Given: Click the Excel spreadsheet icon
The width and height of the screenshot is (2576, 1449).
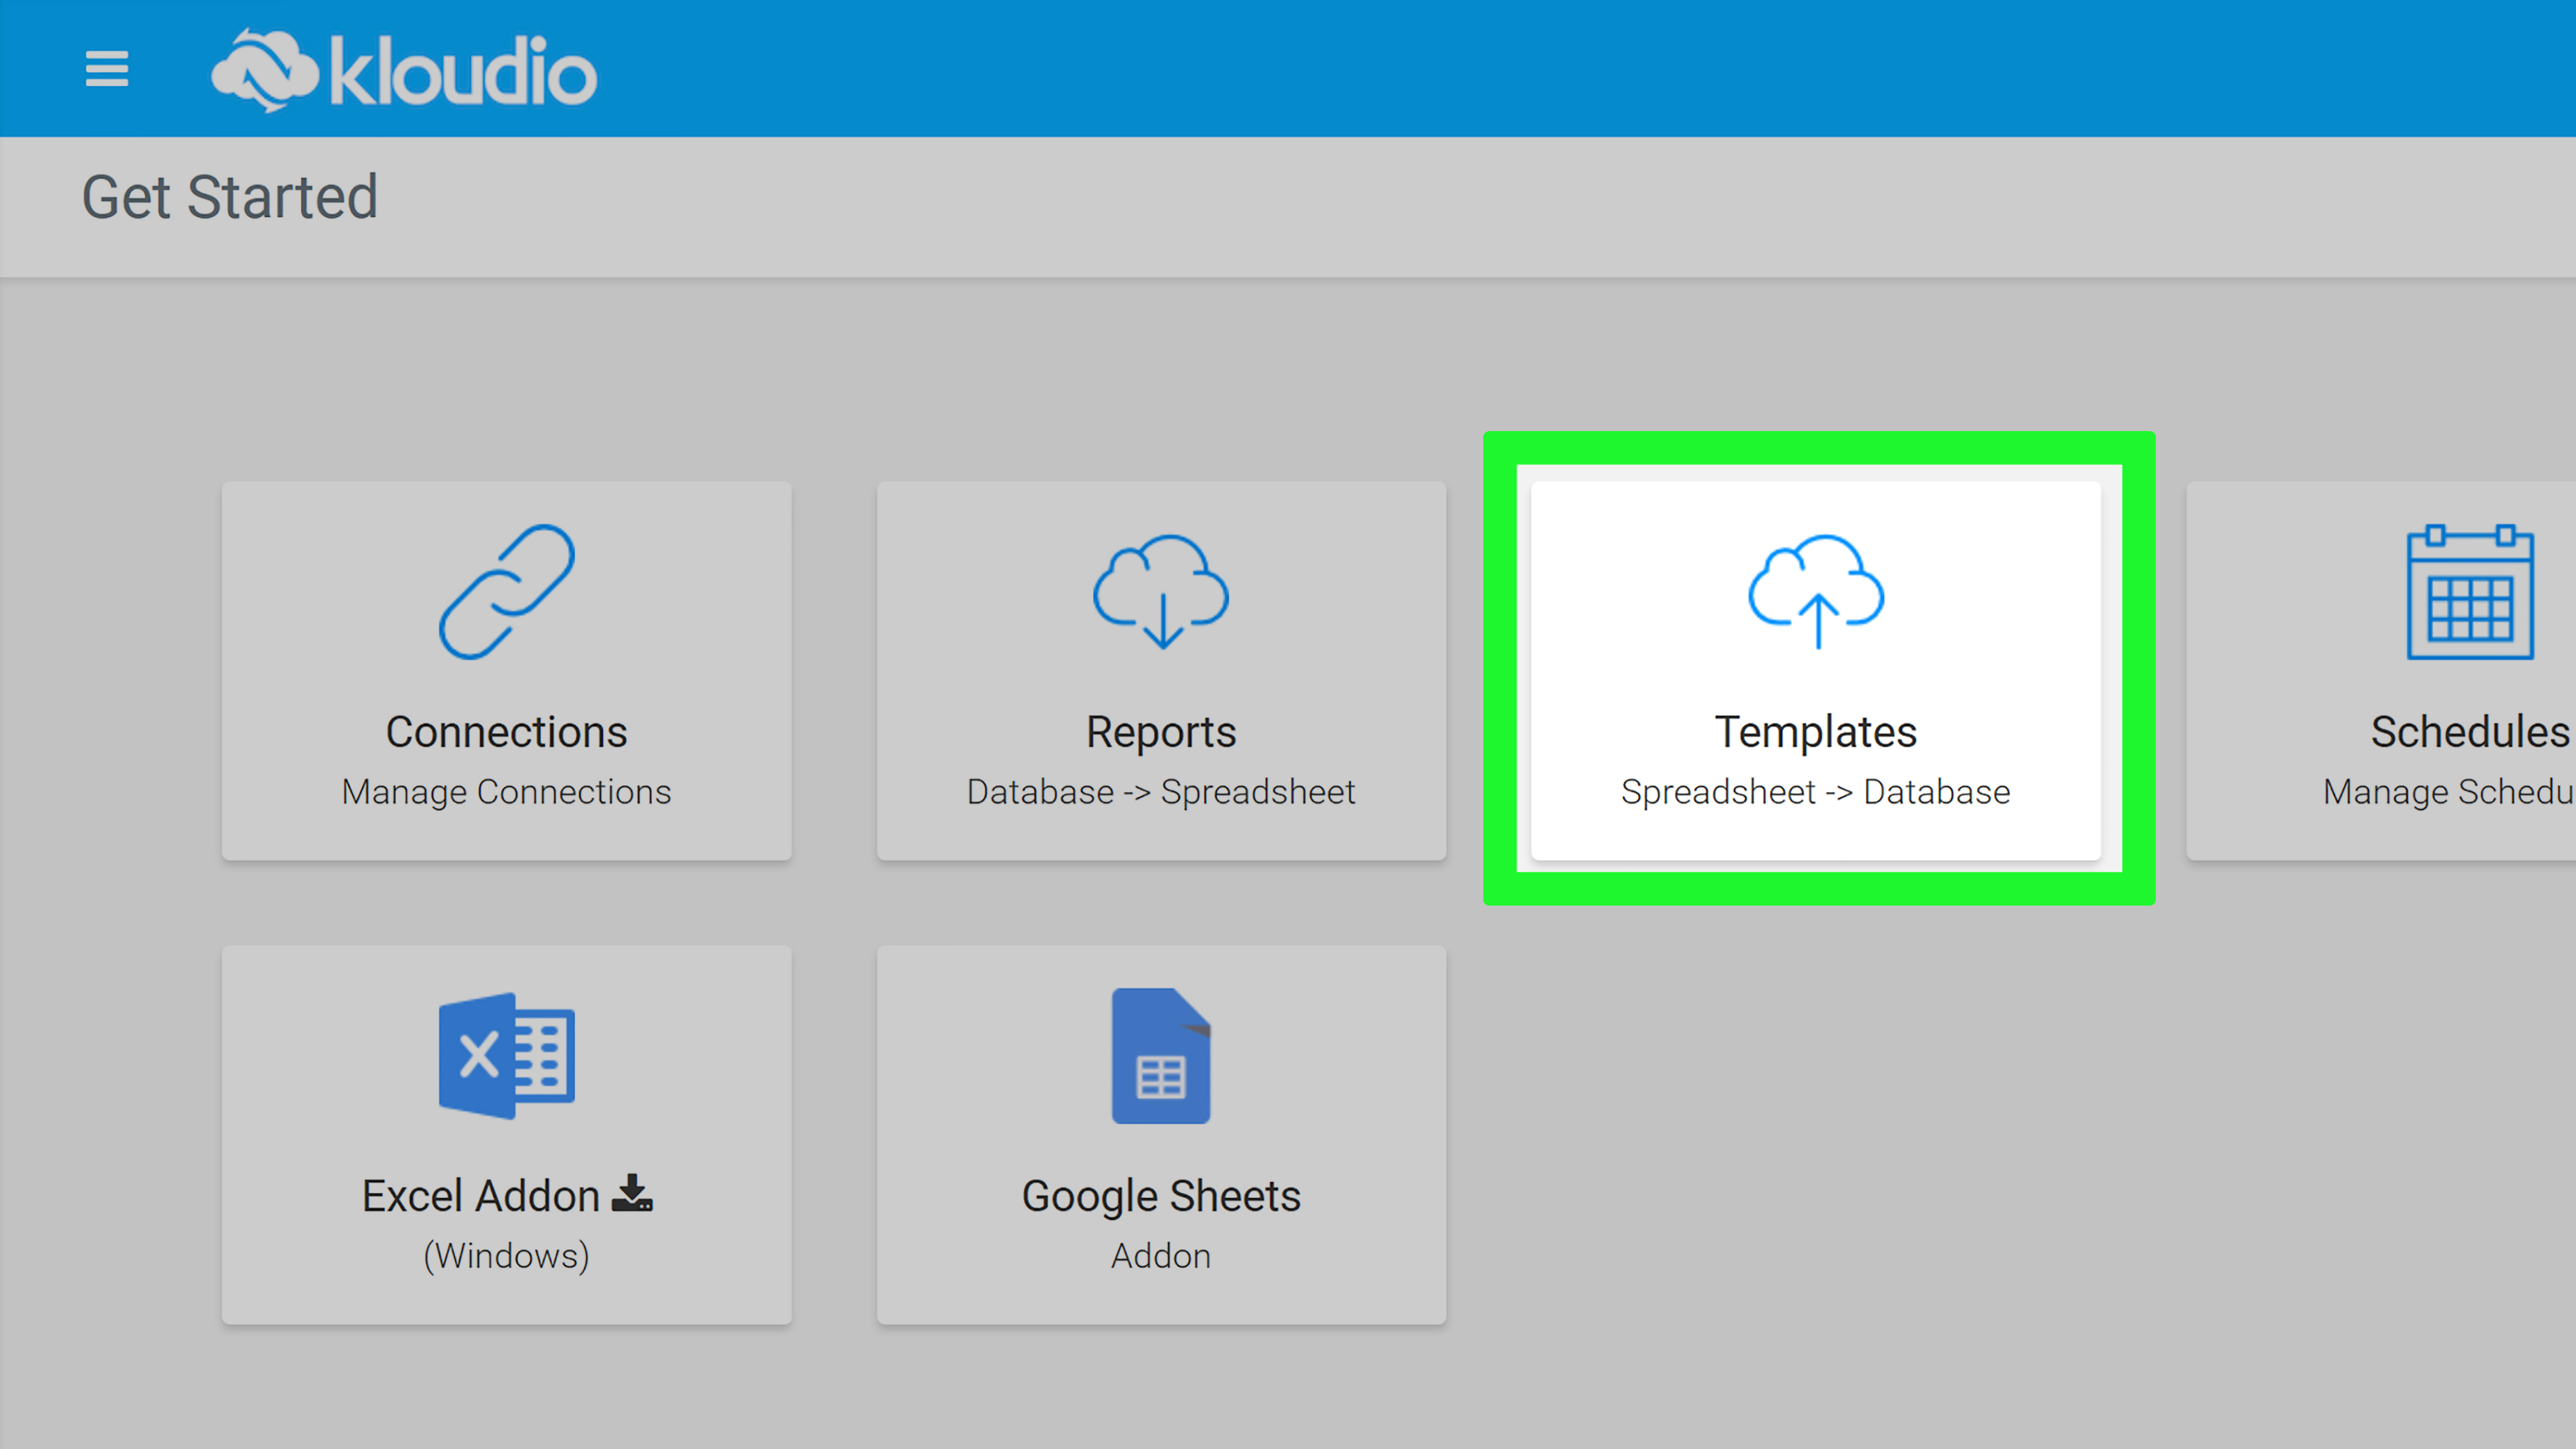Looking at the screenshot, I should point(507,1056).
